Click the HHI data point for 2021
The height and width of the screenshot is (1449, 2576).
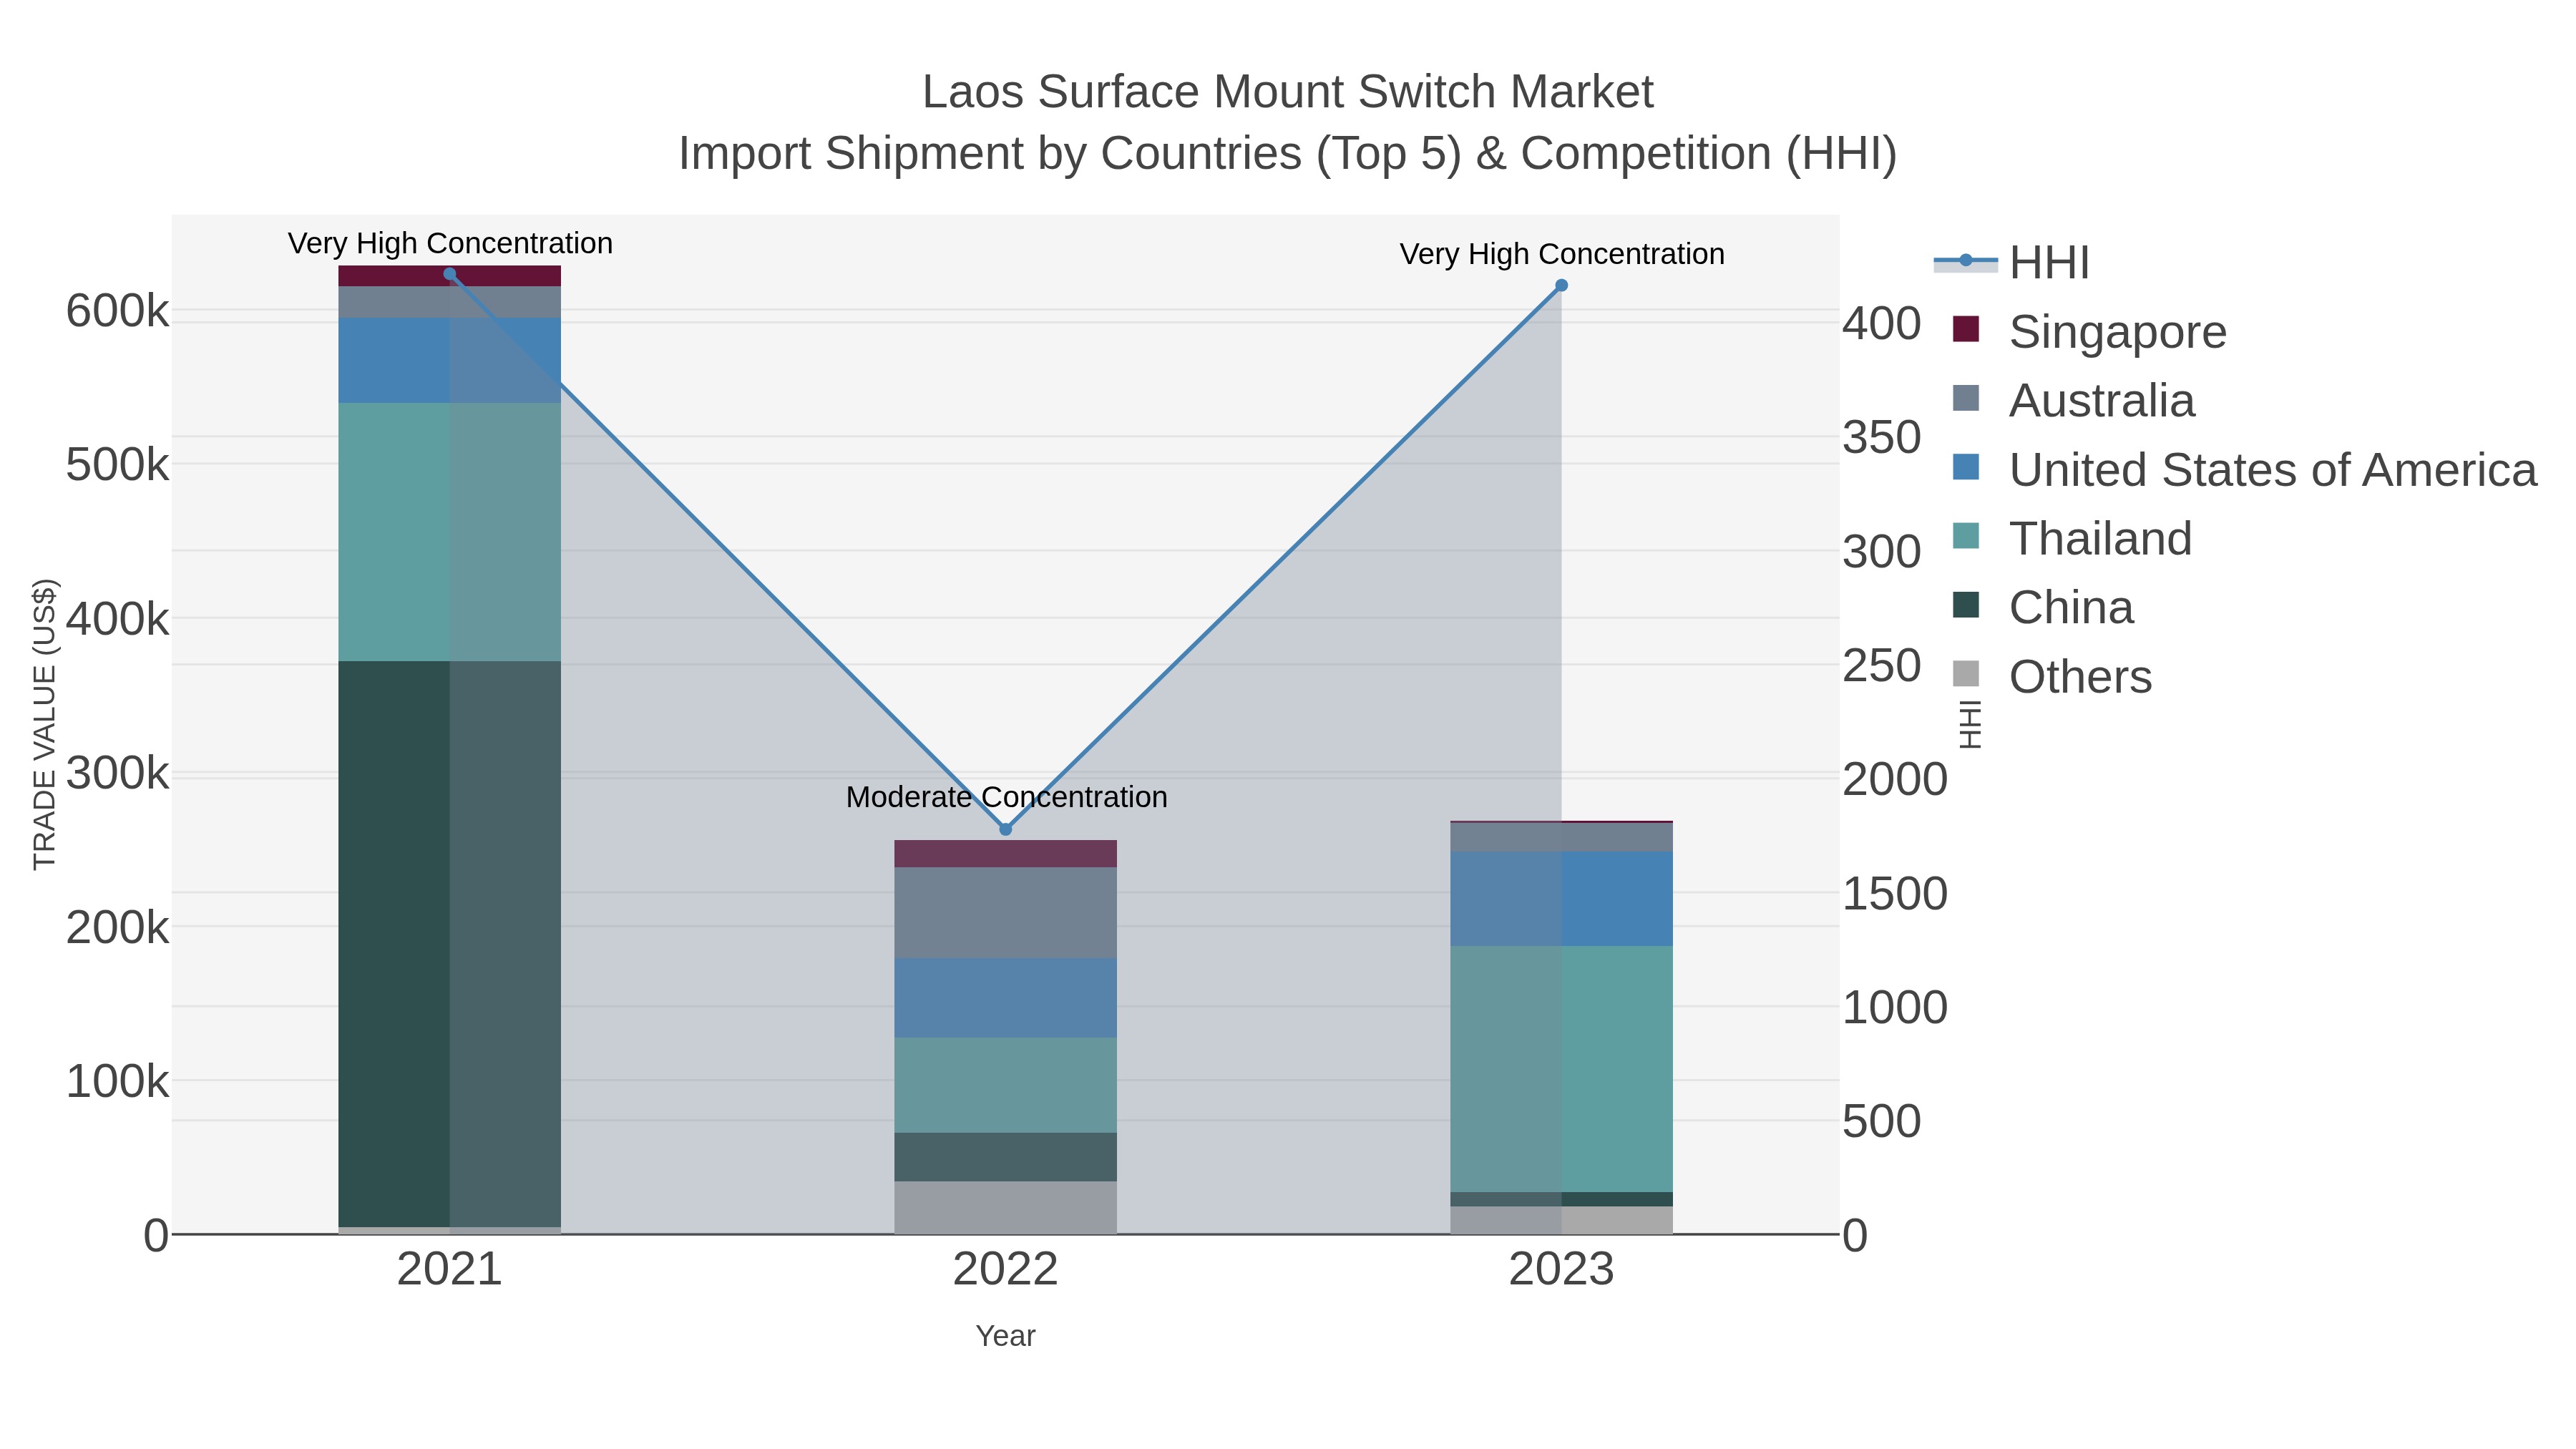click(x=449, y=274)
